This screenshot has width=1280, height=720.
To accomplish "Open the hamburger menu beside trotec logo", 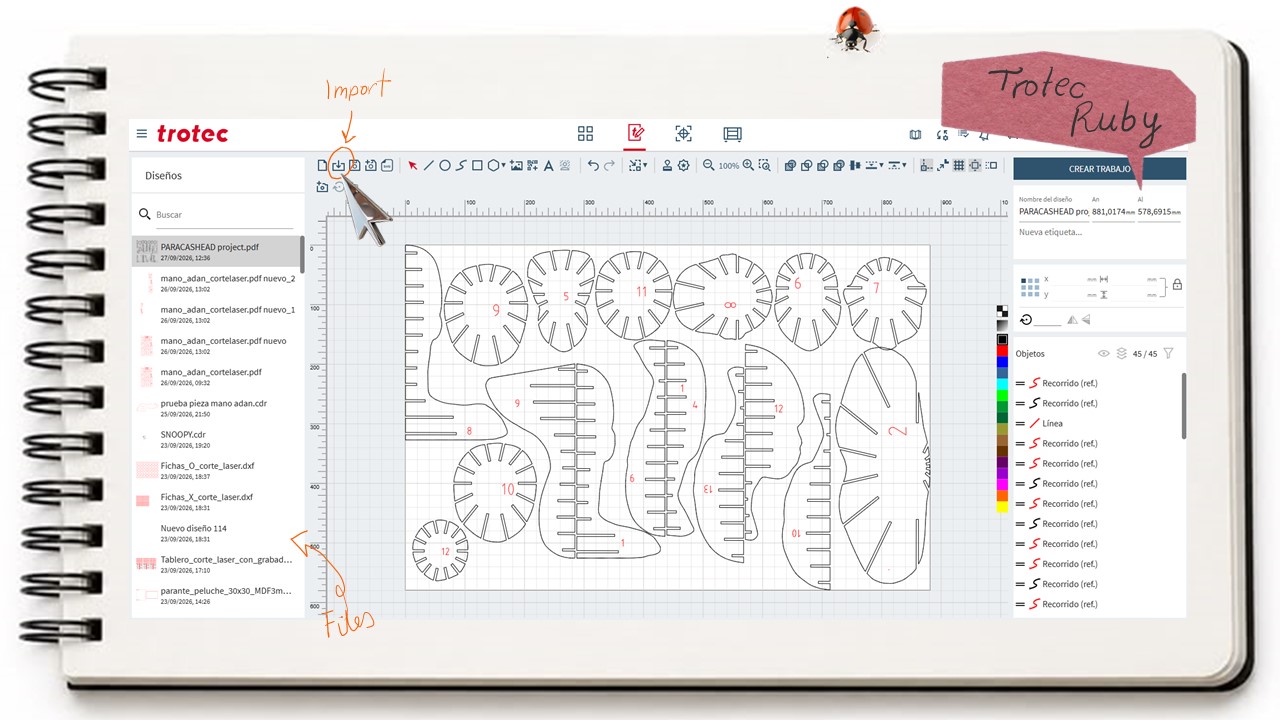I will click(142, 134).
